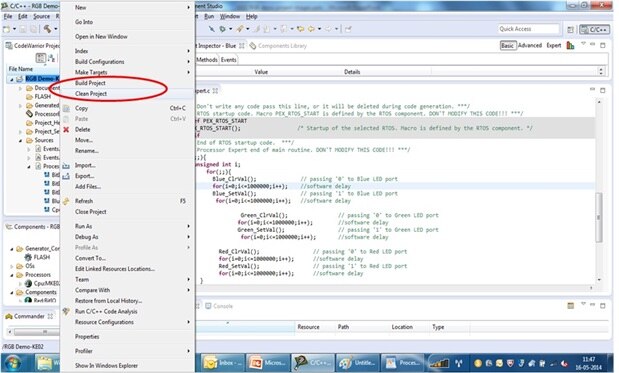Viewport: 619px width, 373px height.
Task: Open the Debug As submenu
Action: (x=128, y=237)
